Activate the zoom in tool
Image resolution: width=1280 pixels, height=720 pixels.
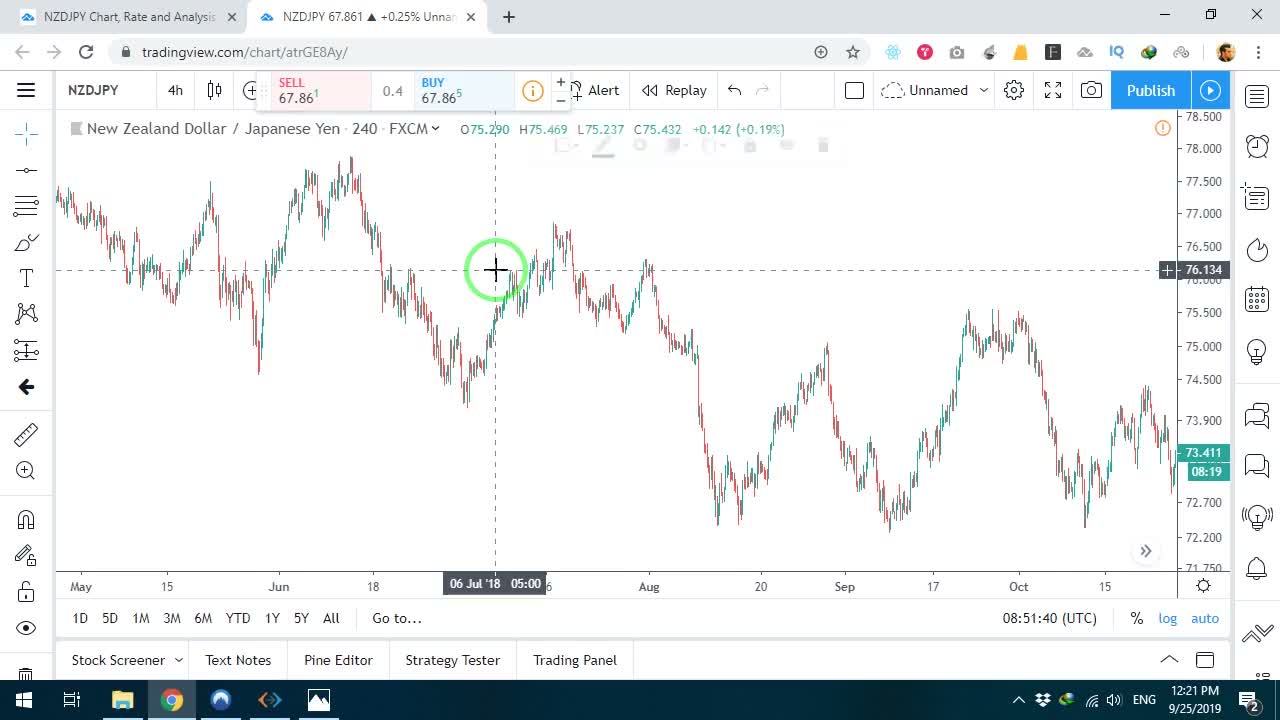tap(26, 471)
